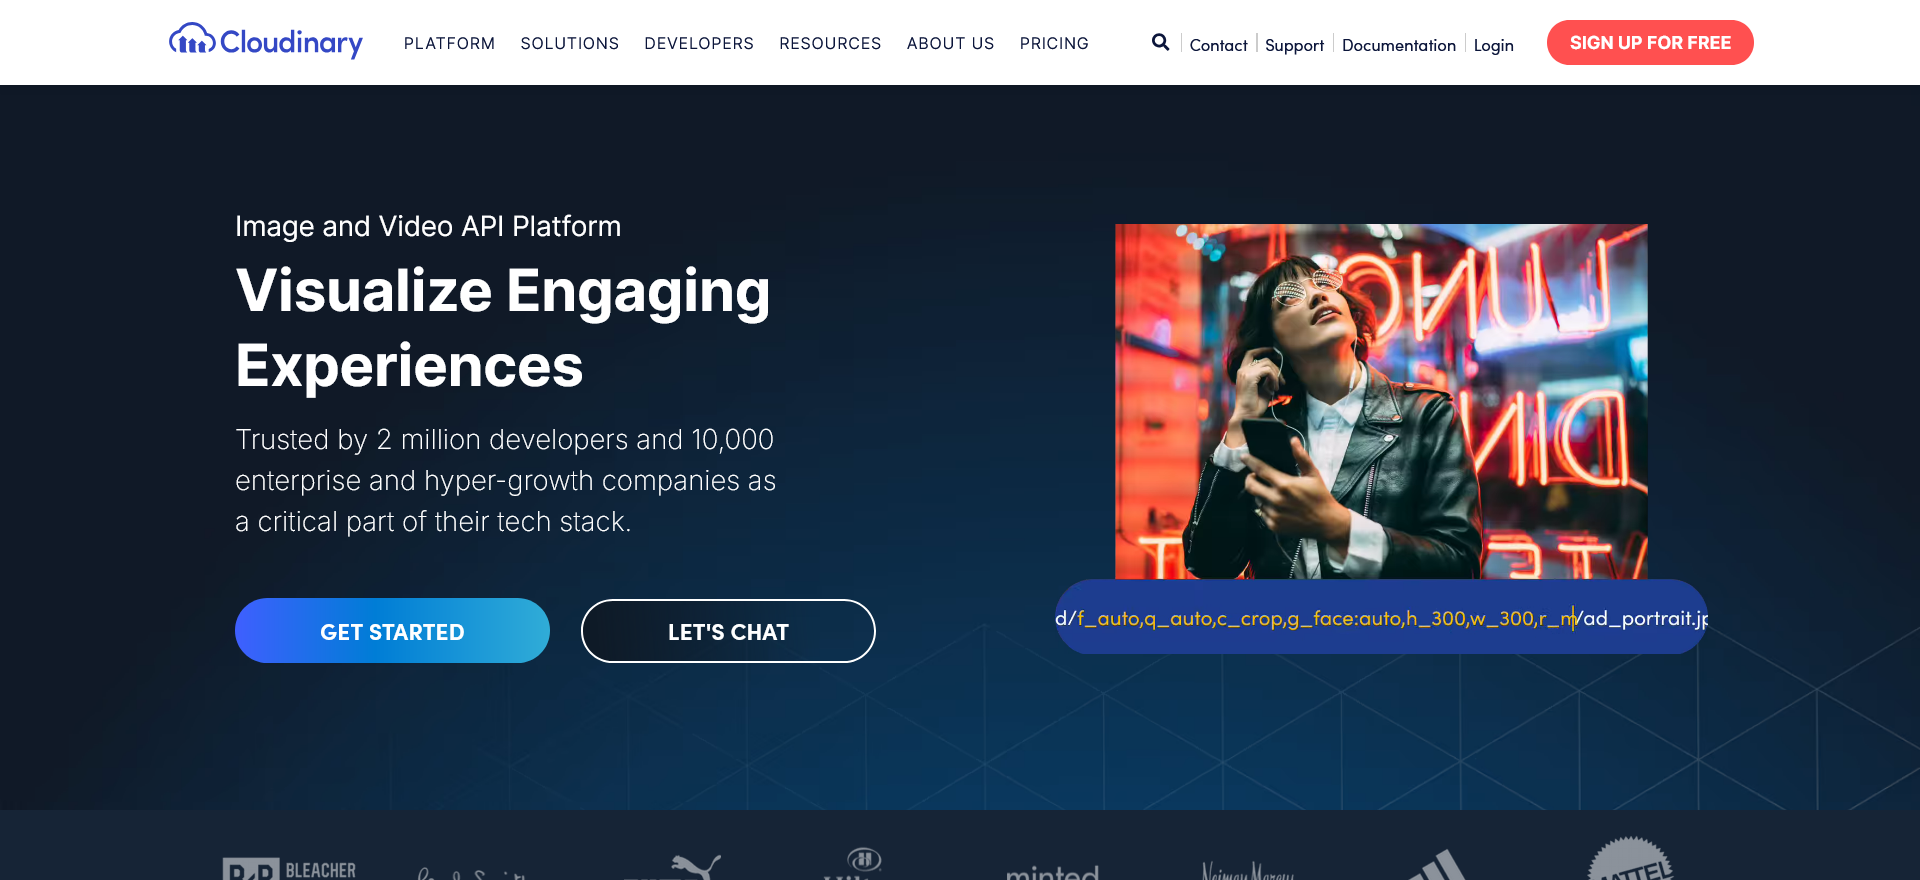Click the Sign Up For Free button
The height and width of the screenshot is (880, 1920).
[x=1650, y=43]
